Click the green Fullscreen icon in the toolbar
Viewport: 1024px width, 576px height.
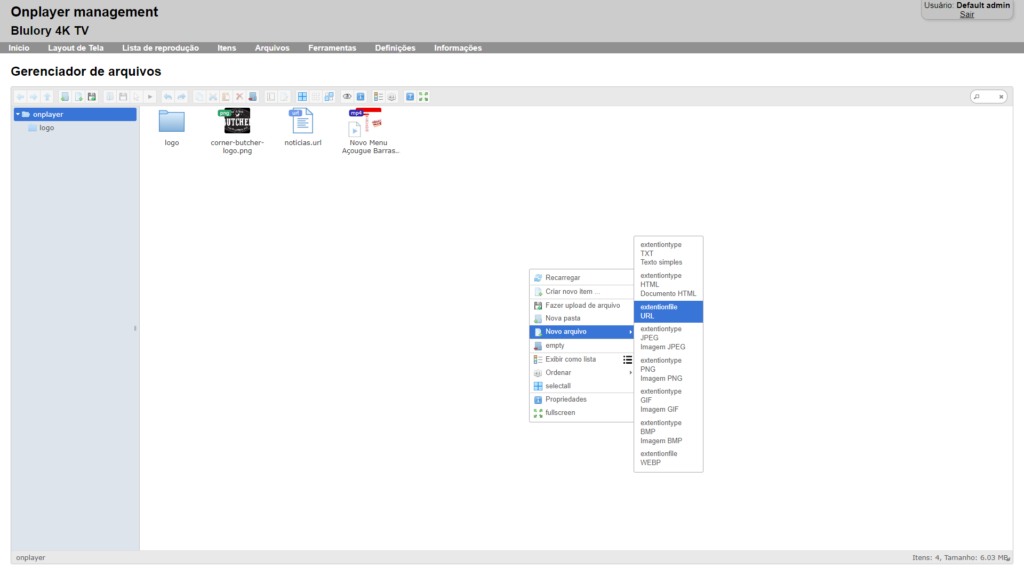click(x=424, y=97)
